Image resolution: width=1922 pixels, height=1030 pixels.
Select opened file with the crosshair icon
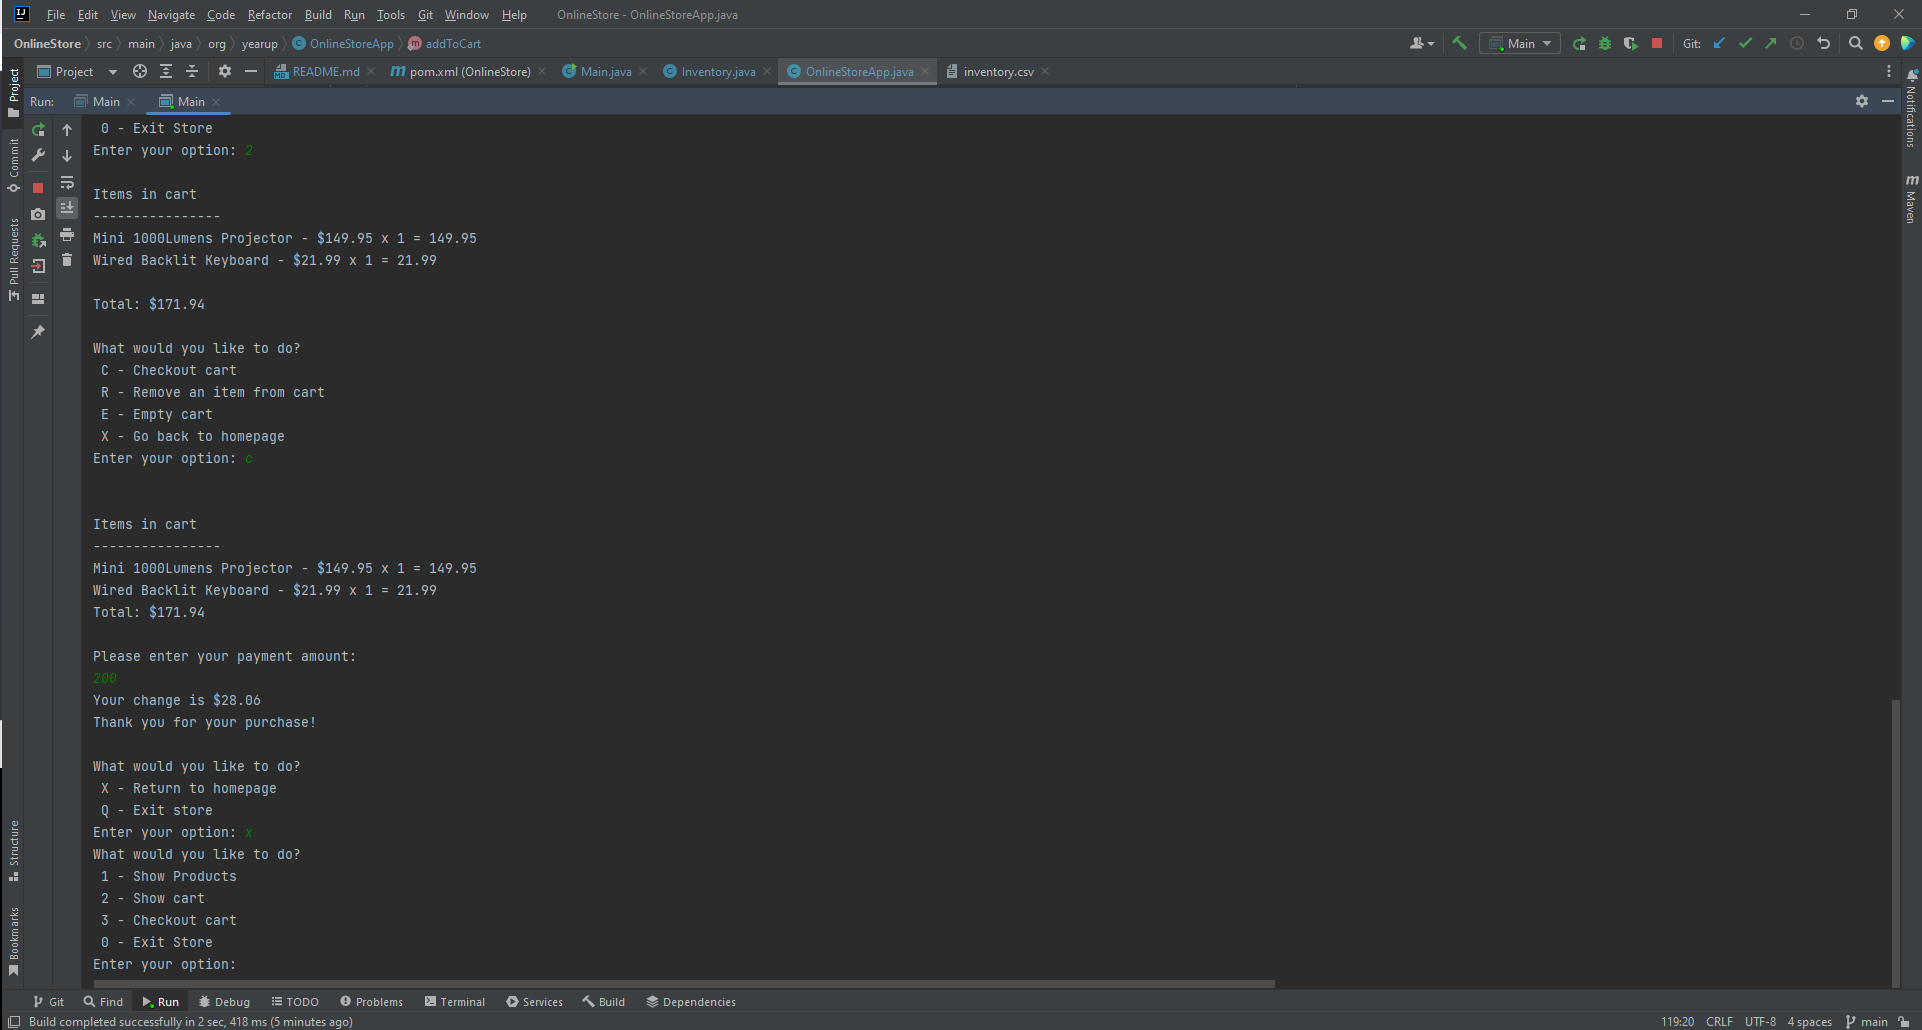tap(140, 71)
